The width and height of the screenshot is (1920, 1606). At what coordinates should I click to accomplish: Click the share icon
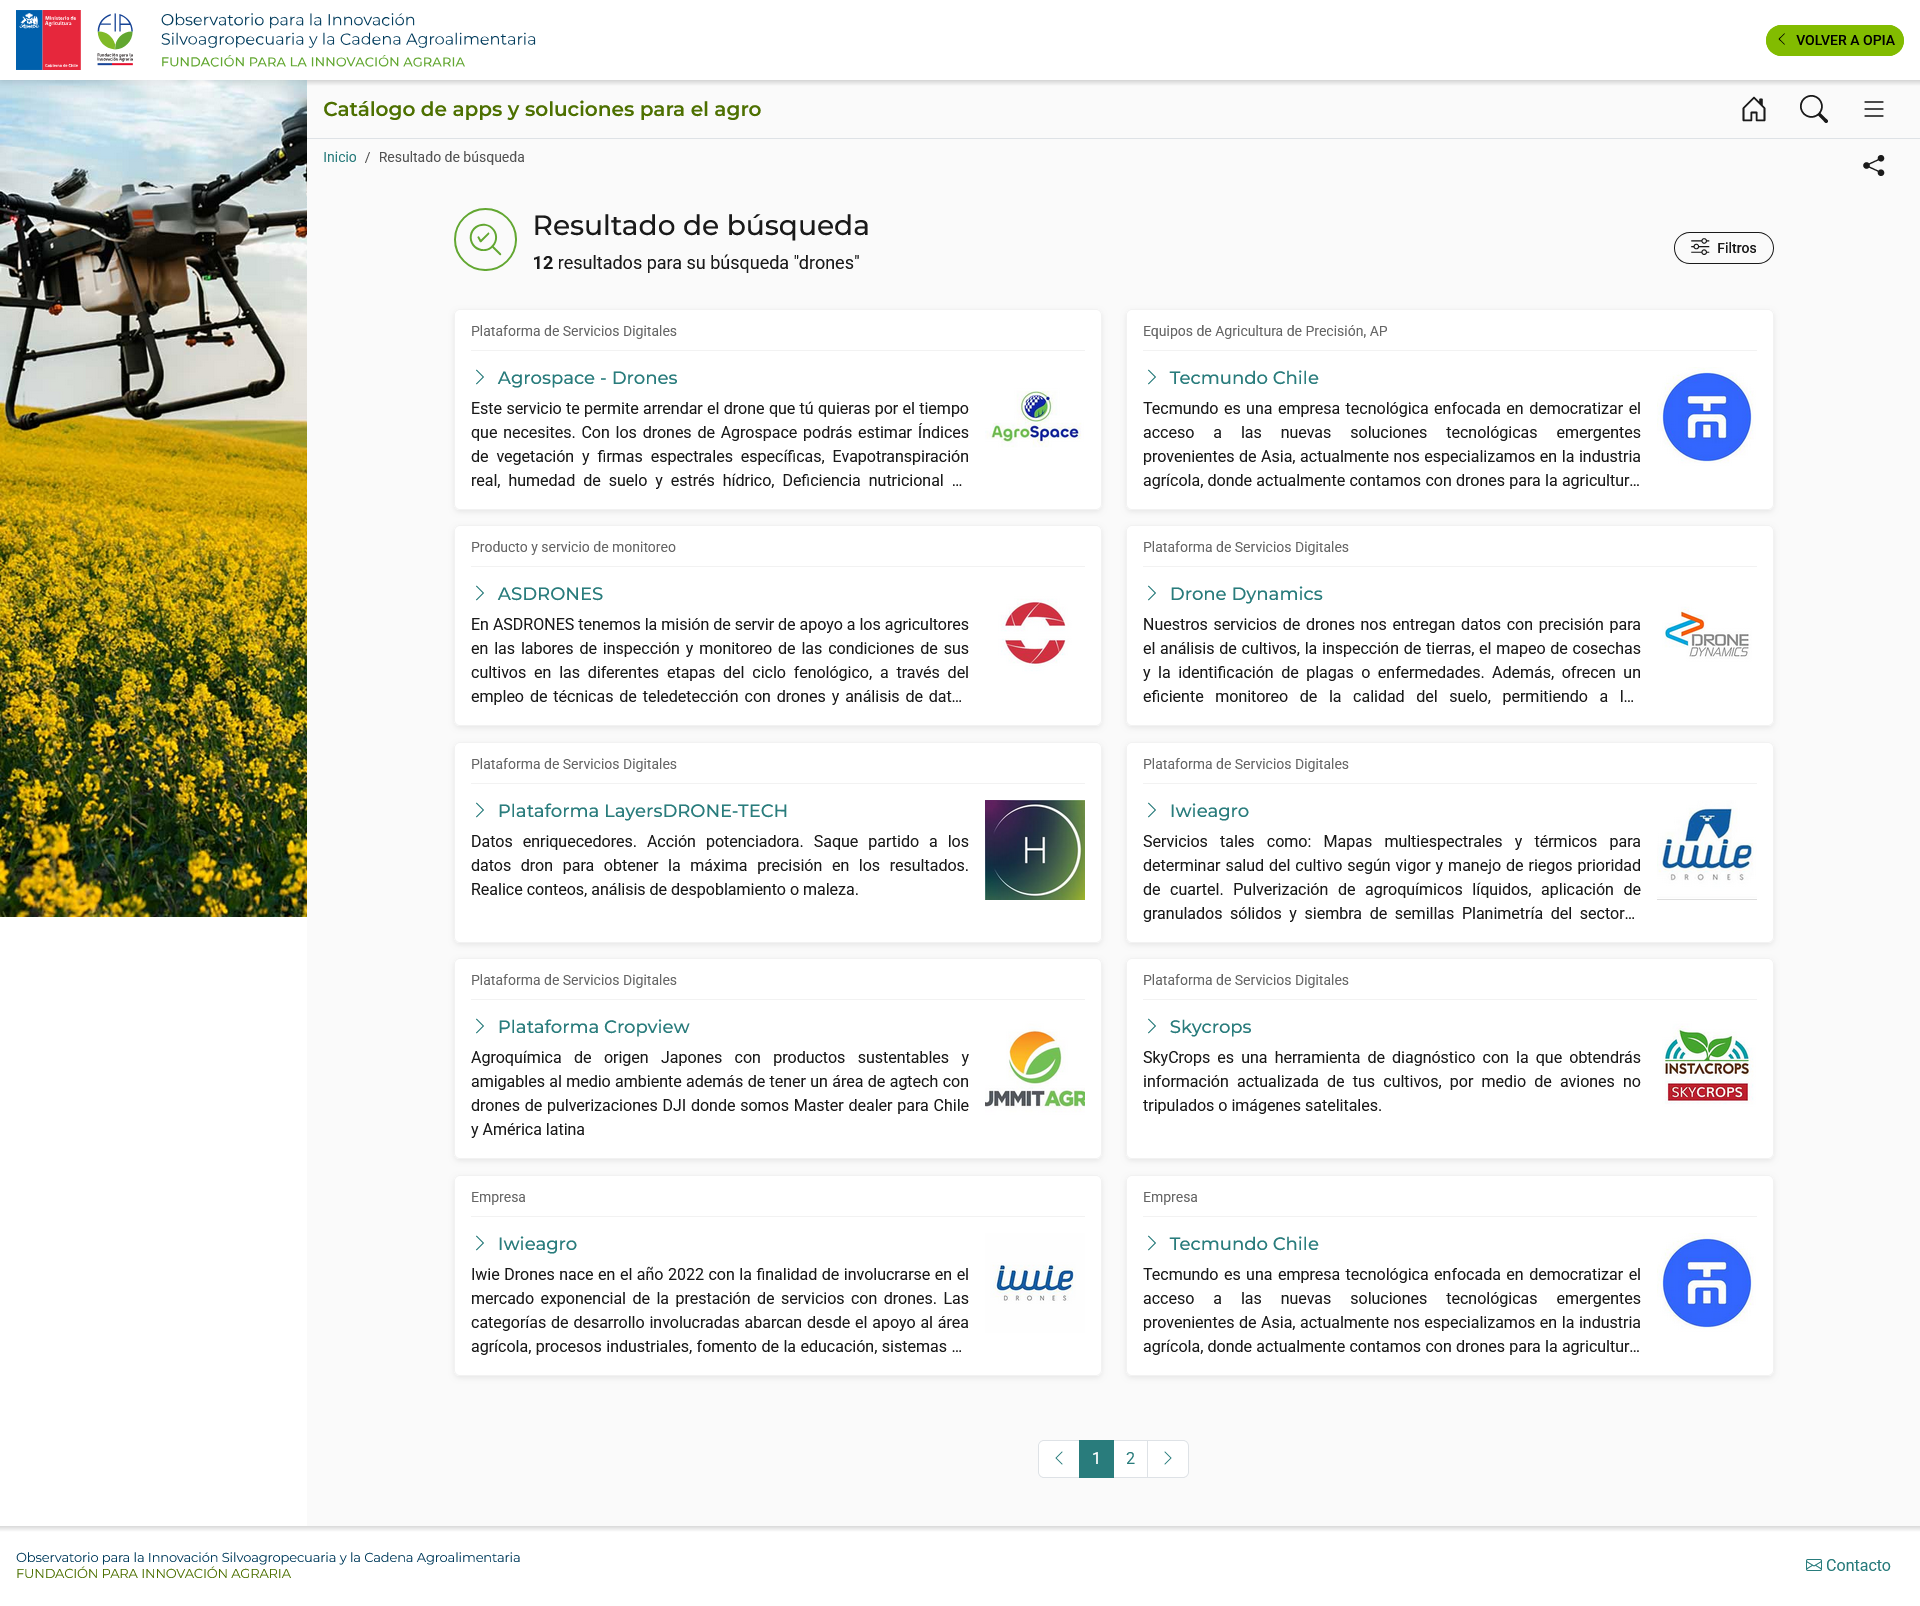1874,166
